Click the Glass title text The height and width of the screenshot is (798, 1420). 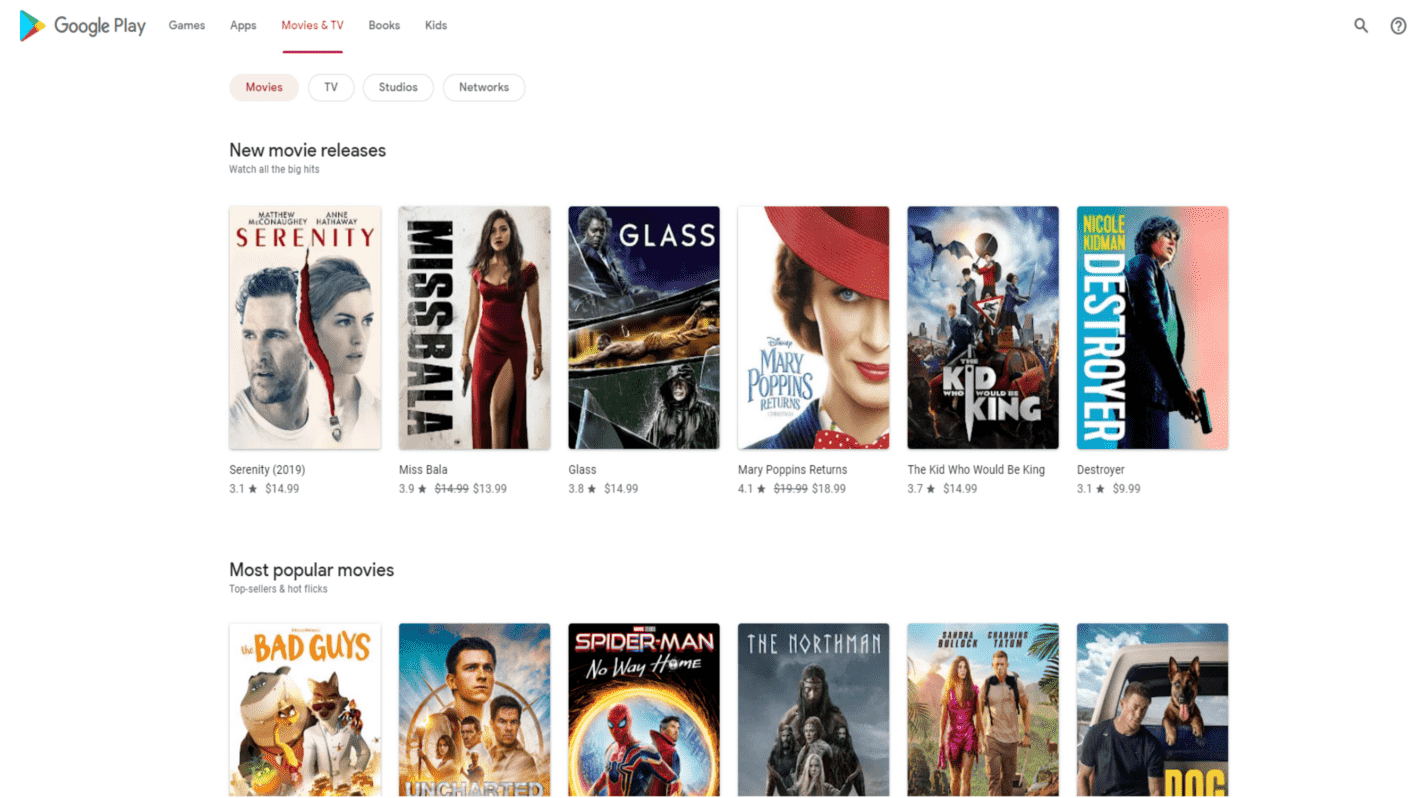point(582,470)
